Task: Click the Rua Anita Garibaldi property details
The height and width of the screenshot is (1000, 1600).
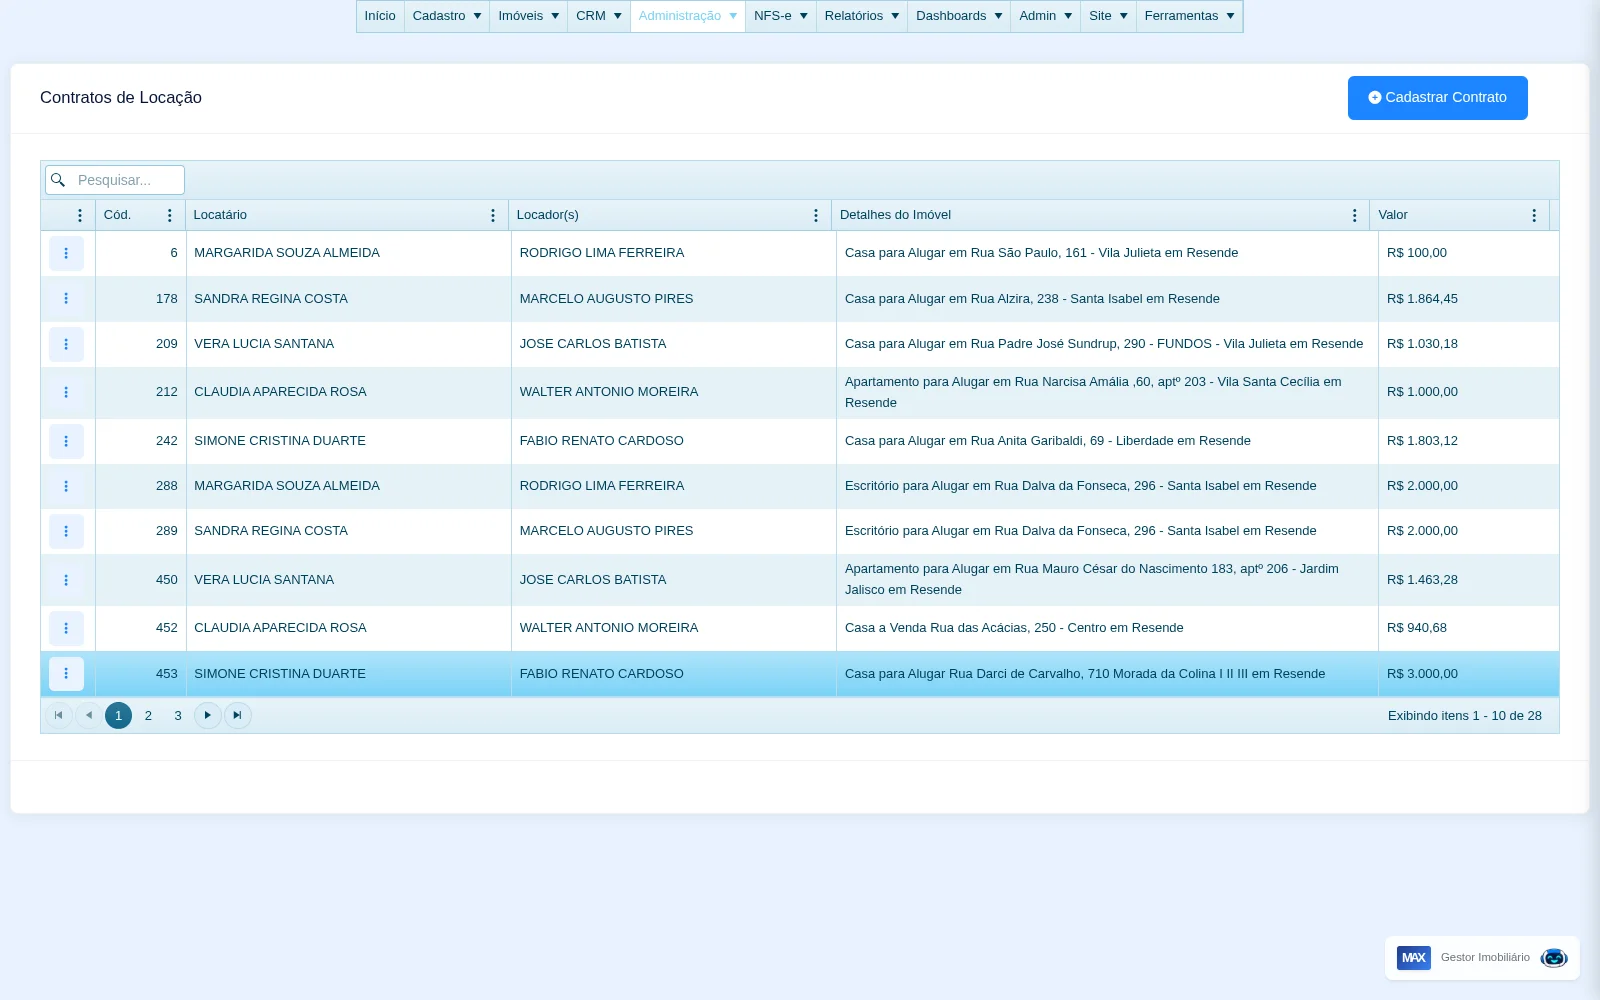Action: coord(1048,441)
